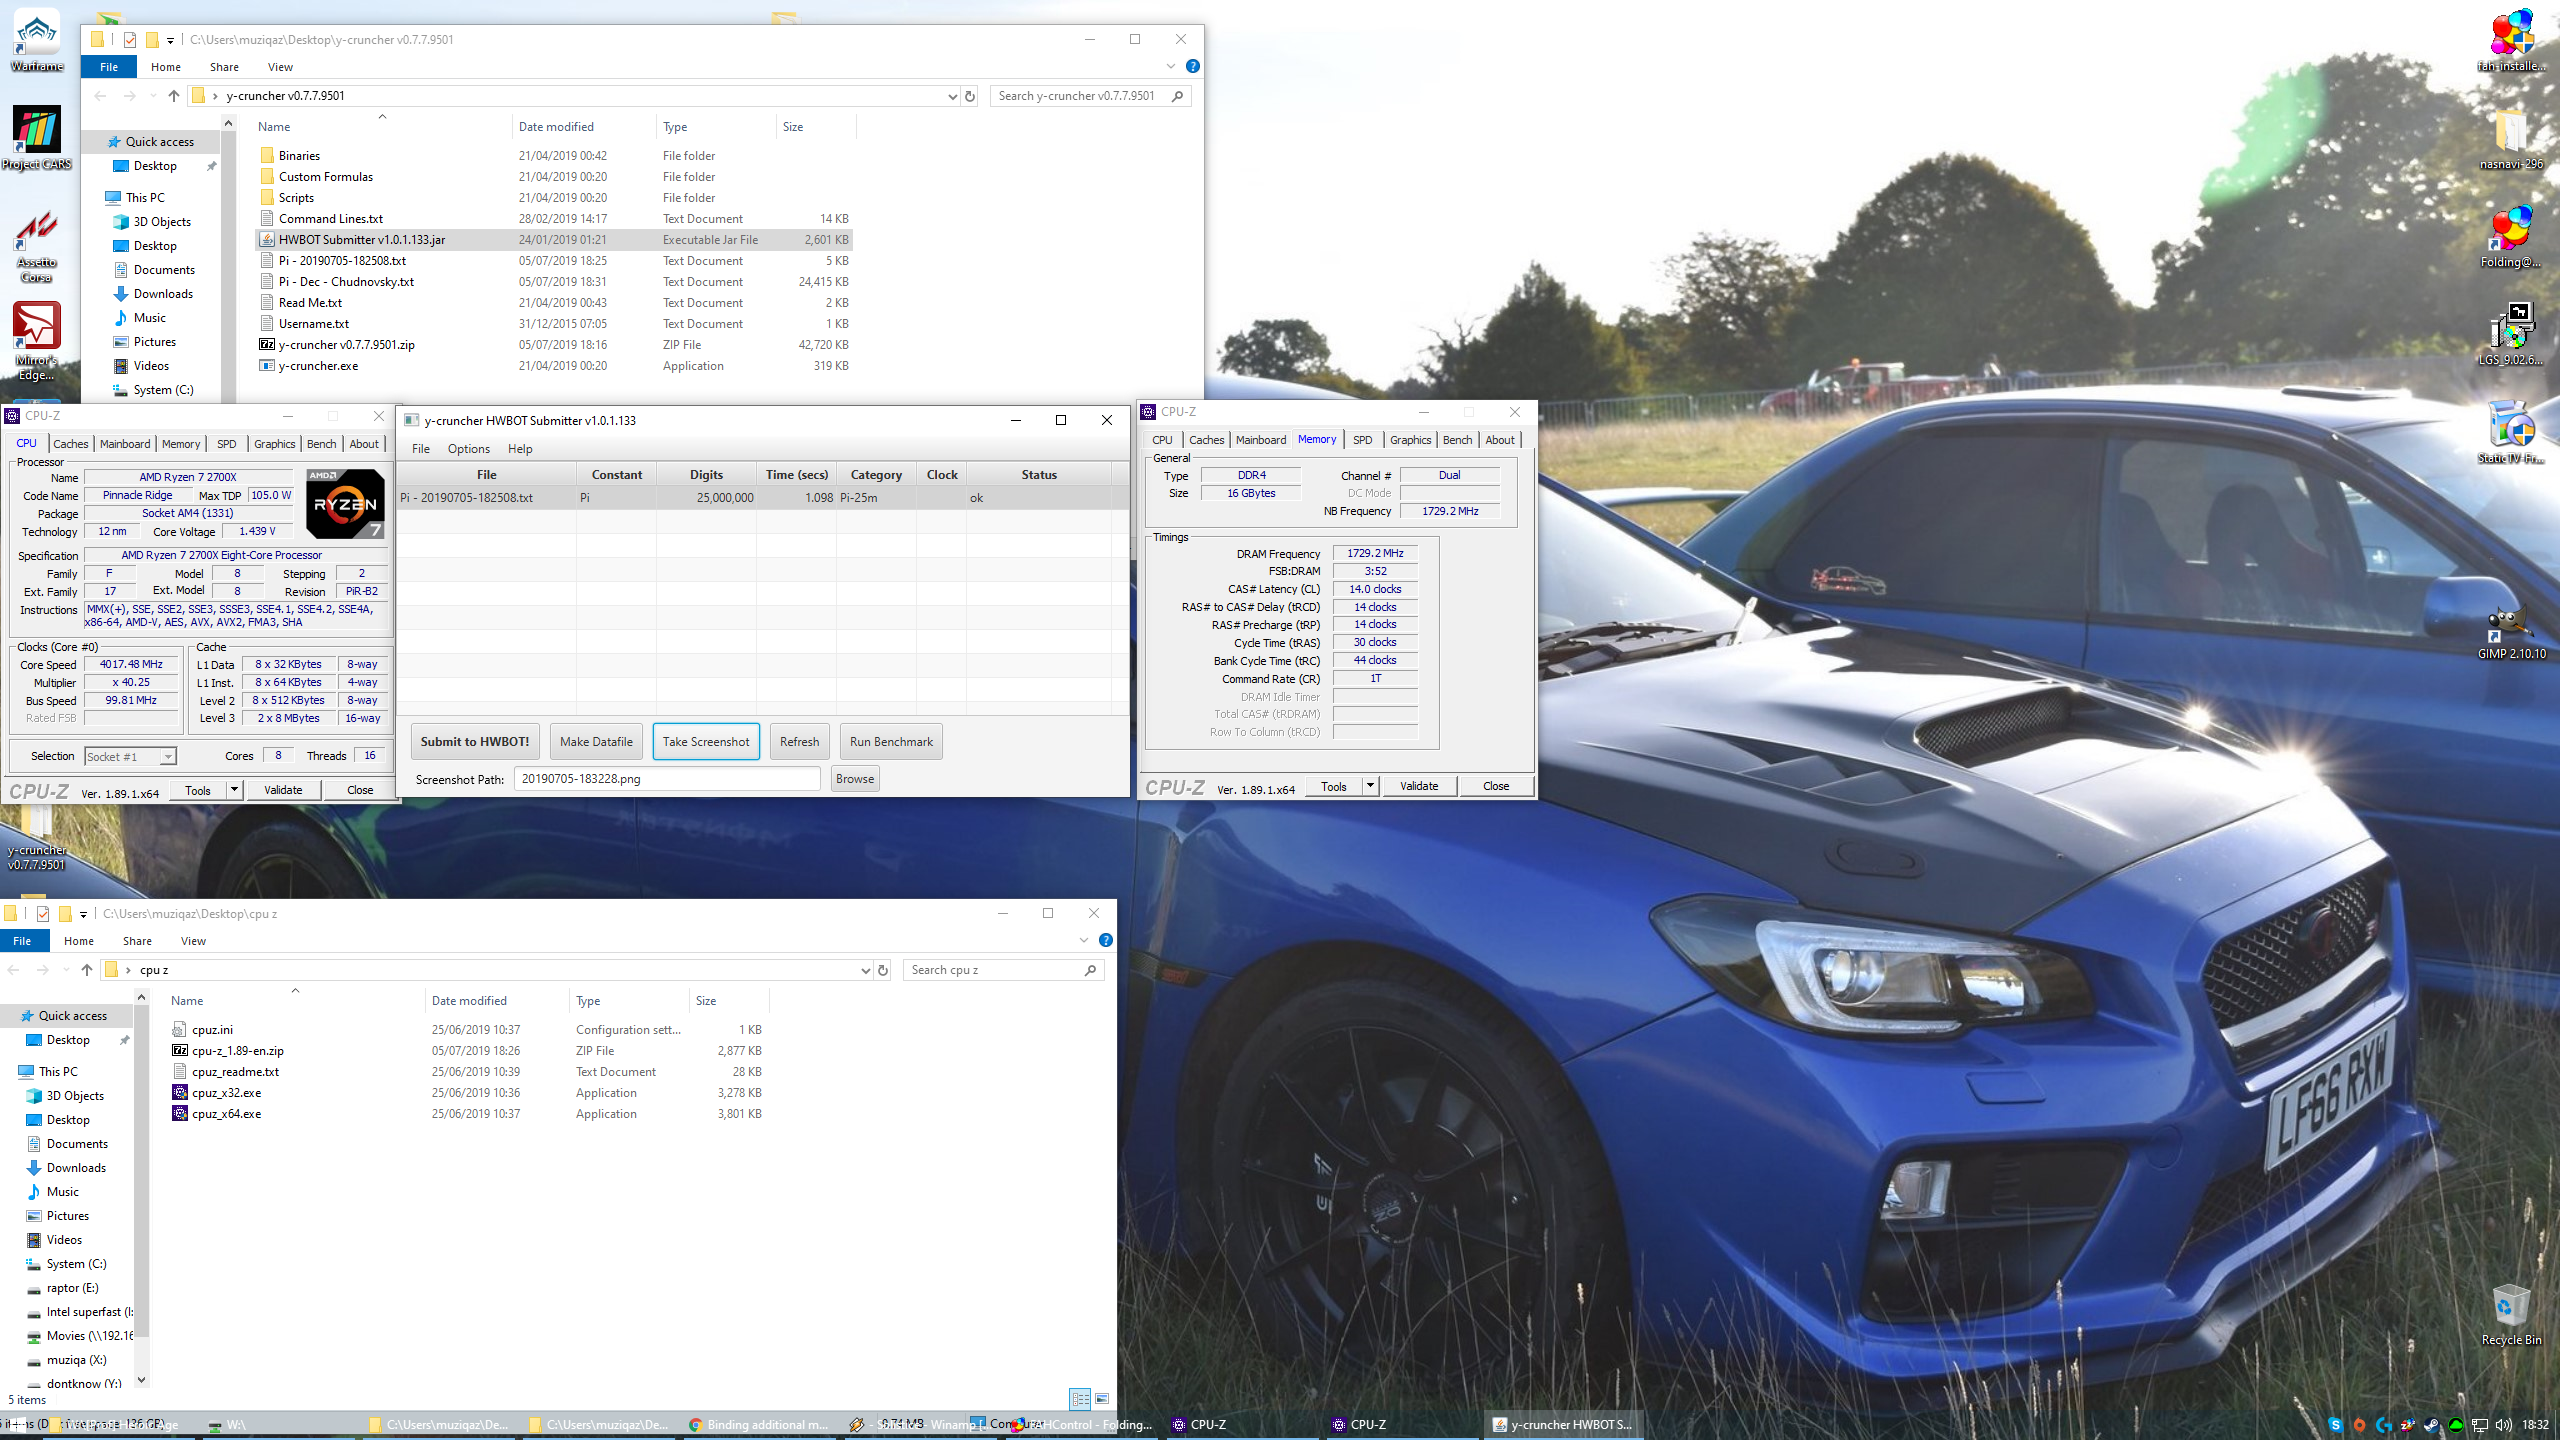Image resolution: width=2560 pixels, height=1440 pixels.
Task: Open recent locations dropdown in y-cruncher Explorer
Action: click(153, 96)
